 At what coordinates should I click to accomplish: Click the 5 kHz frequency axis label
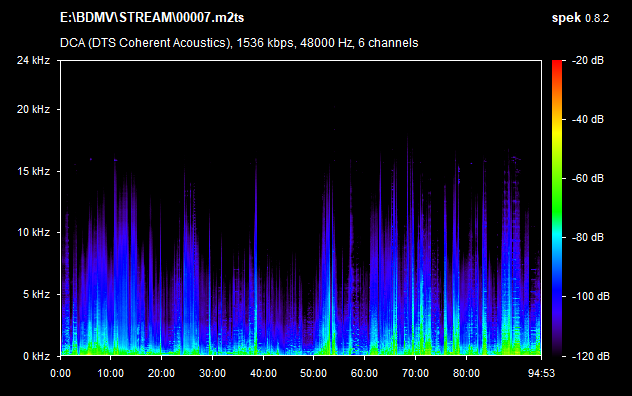(36, 294)
